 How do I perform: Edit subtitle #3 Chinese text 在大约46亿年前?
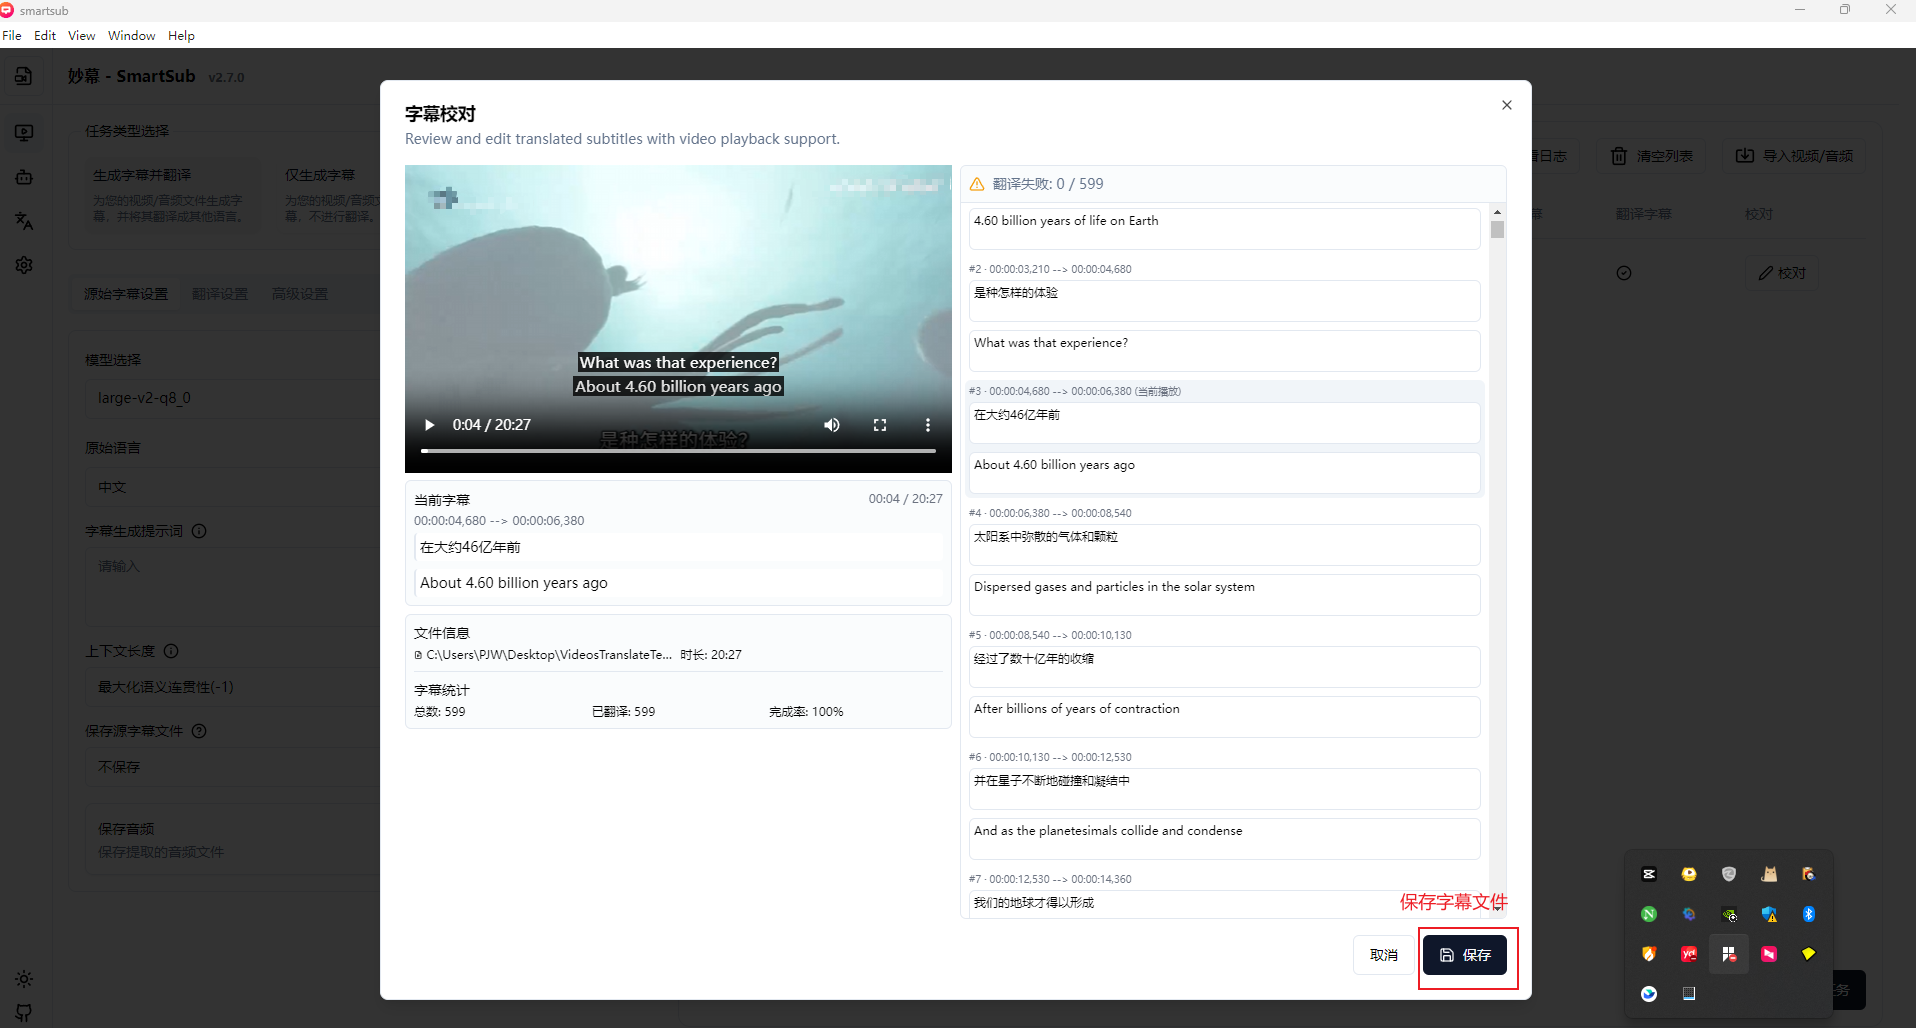tap(1224, 422)
